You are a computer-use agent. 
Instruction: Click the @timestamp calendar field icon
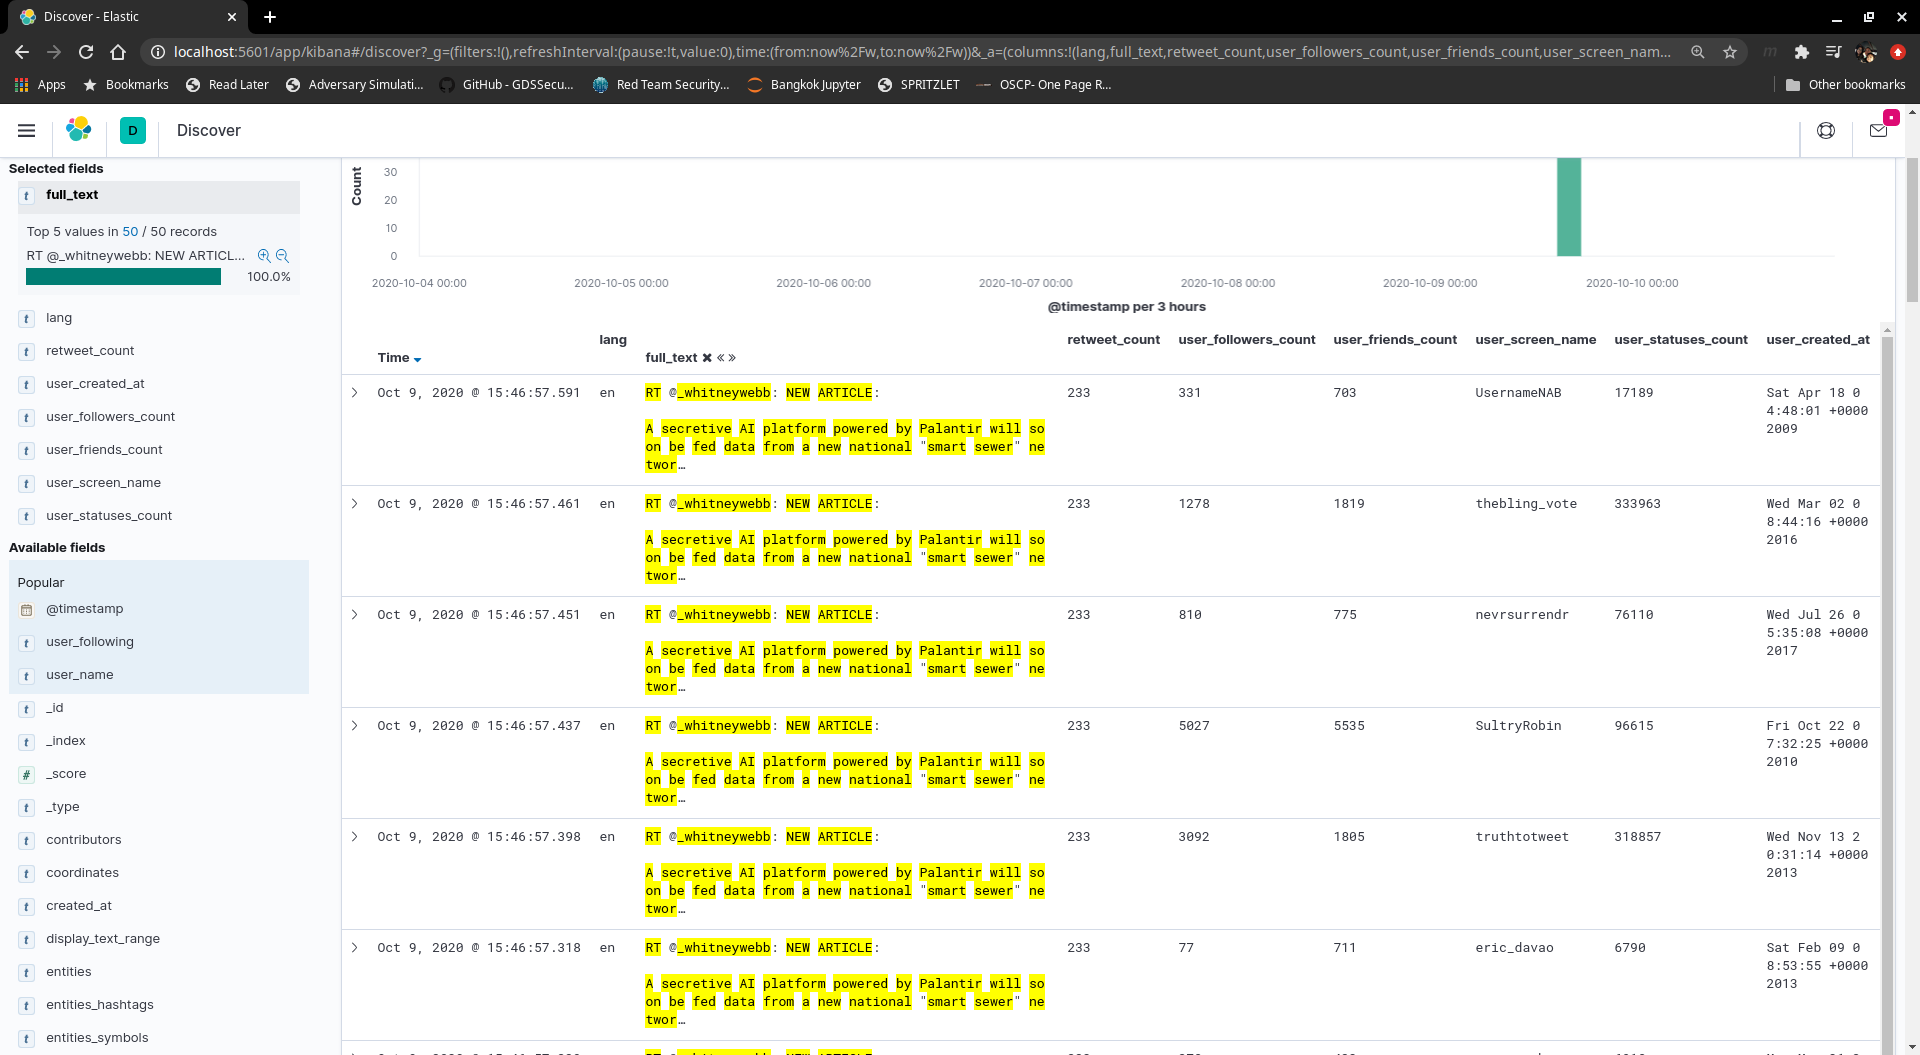point(27,610)
